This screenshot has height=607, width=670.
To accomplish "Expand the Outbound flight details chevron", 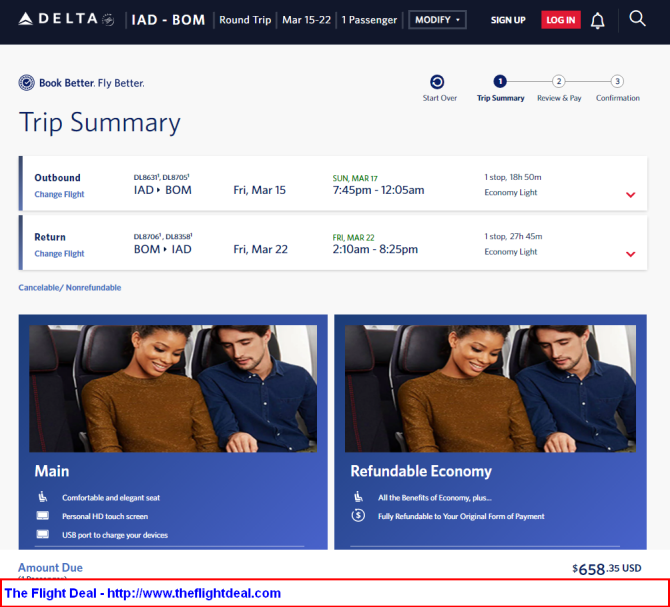I will (x=630, y=195).
